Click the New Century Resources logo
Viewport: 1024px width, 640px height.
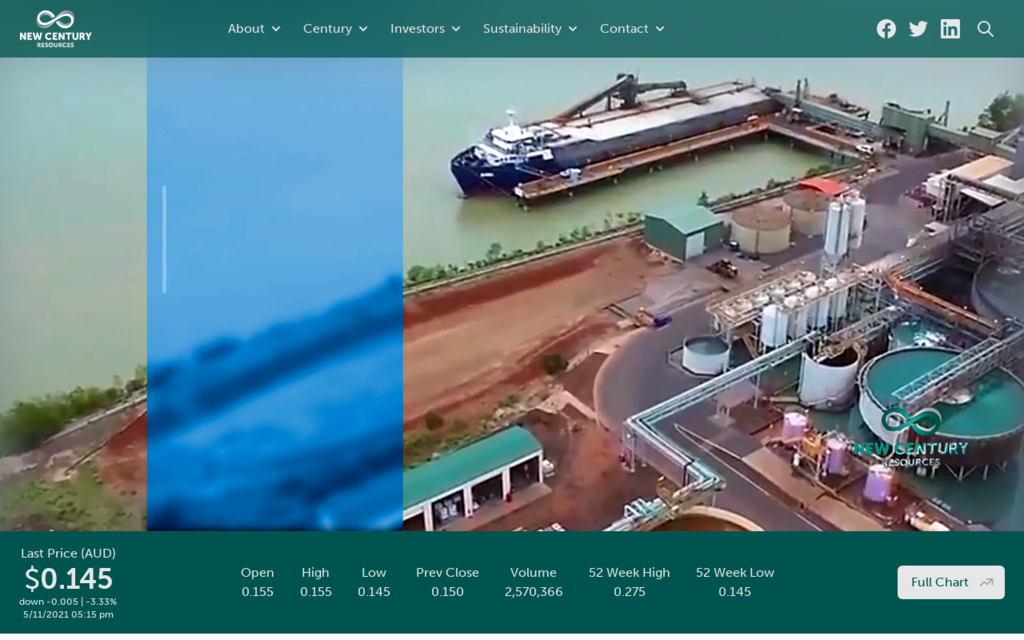[55, 28]
